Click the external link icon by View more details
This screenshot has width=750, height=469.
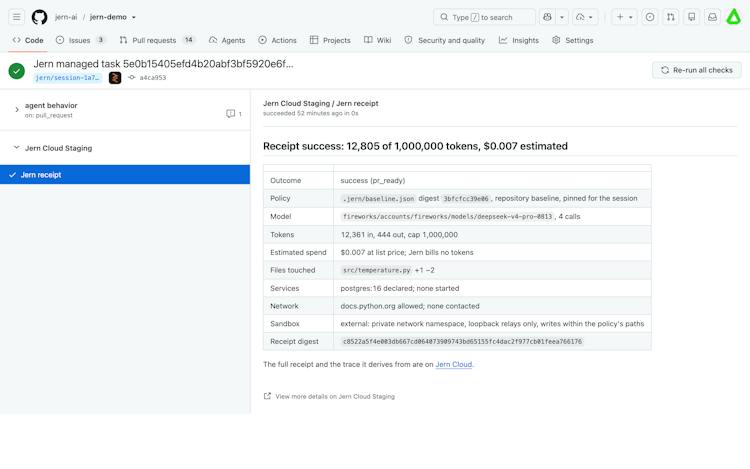coord(267,396)
